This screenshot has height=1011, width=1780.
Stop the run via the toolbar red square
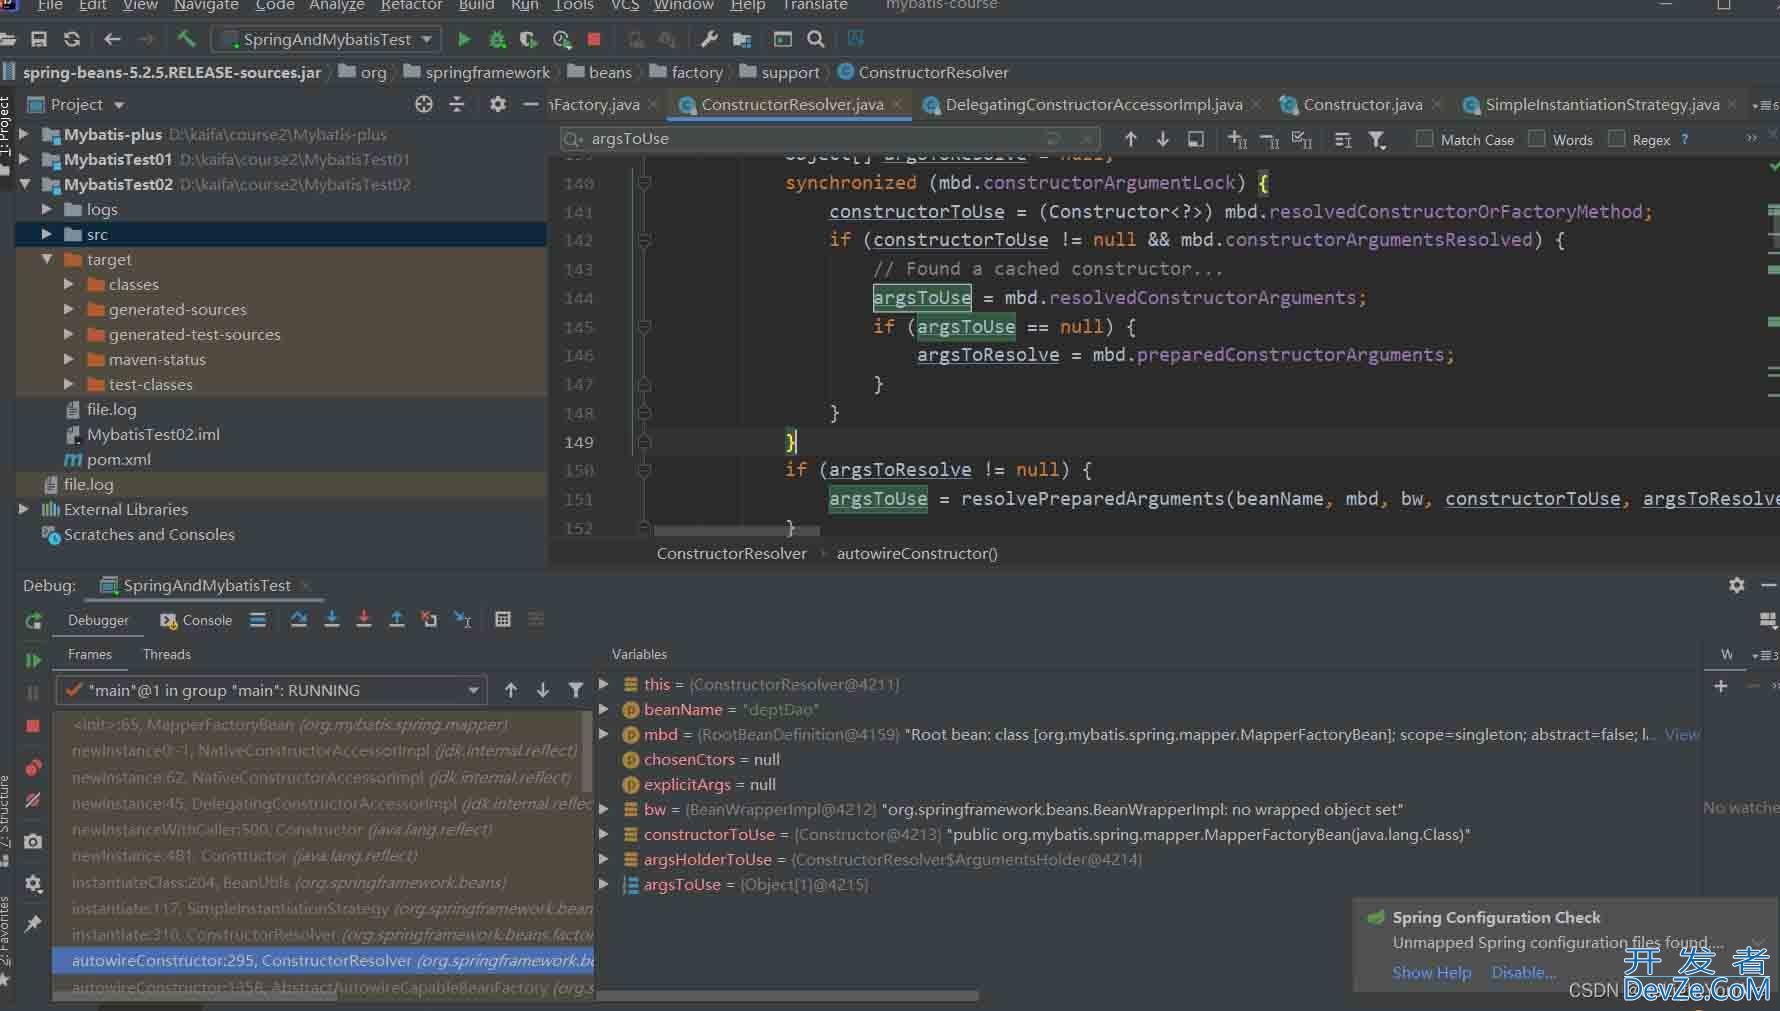pos(594,39)
